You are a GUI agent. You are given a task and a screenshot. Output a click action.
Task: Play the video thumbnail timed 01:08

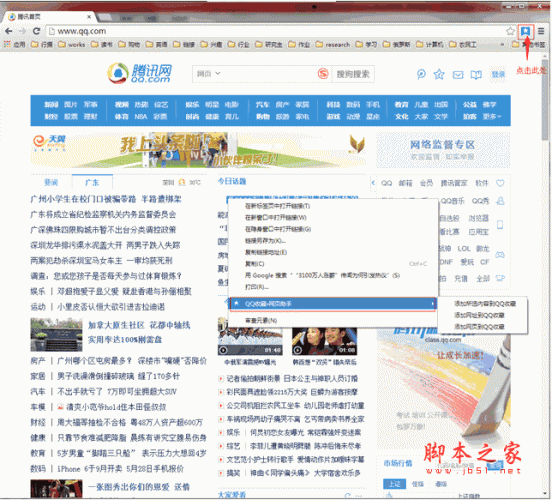[325, 341]
